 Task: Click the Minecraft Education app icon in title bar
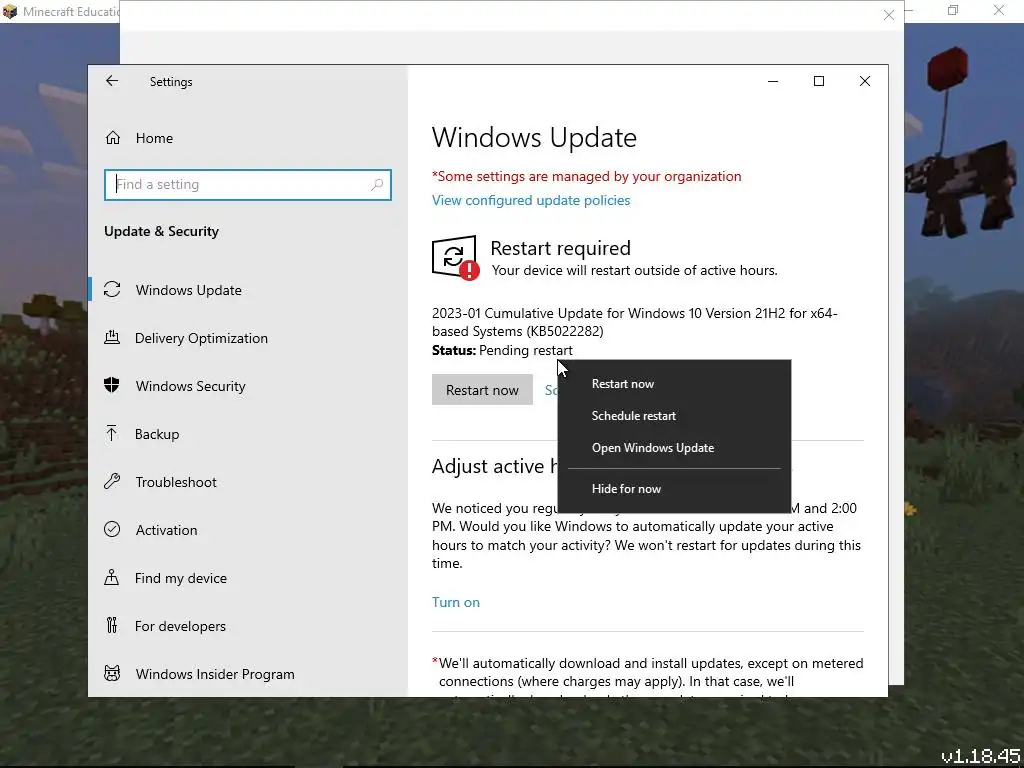click(10, 11)
